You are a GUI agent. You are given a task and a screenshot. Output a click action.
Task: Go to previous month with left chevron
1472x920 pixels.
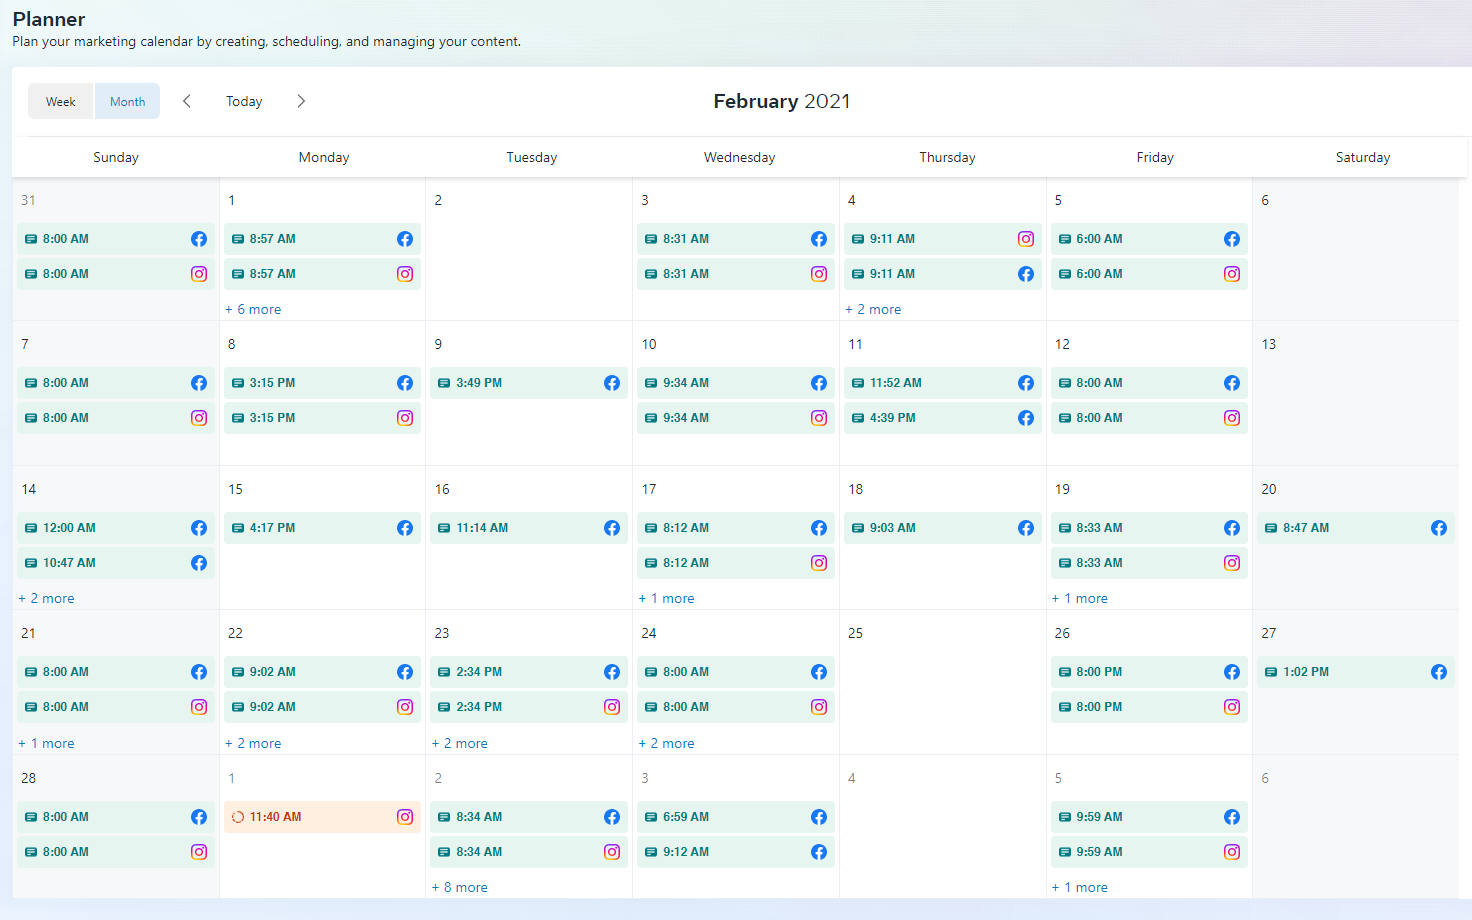187,101
